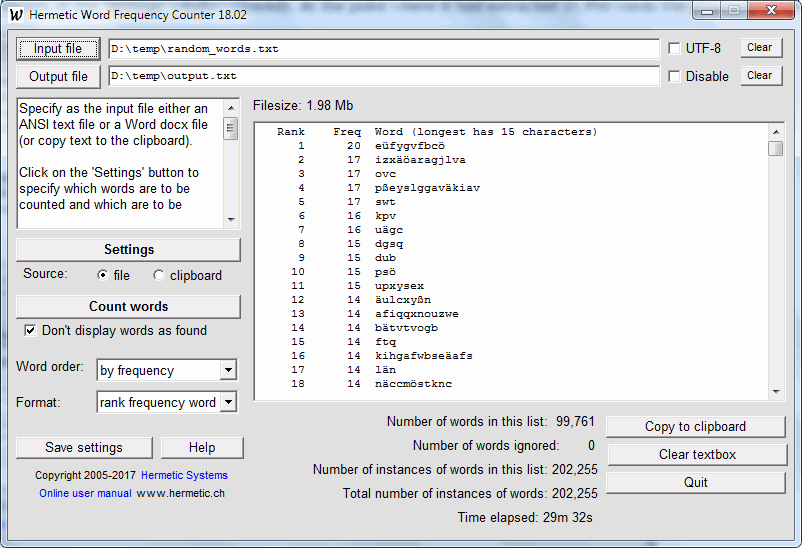Image resolution: width=802 pixels, height=548 pixels.
Task: Click the word äulcxyßn in results
Action: coord(403,300)
